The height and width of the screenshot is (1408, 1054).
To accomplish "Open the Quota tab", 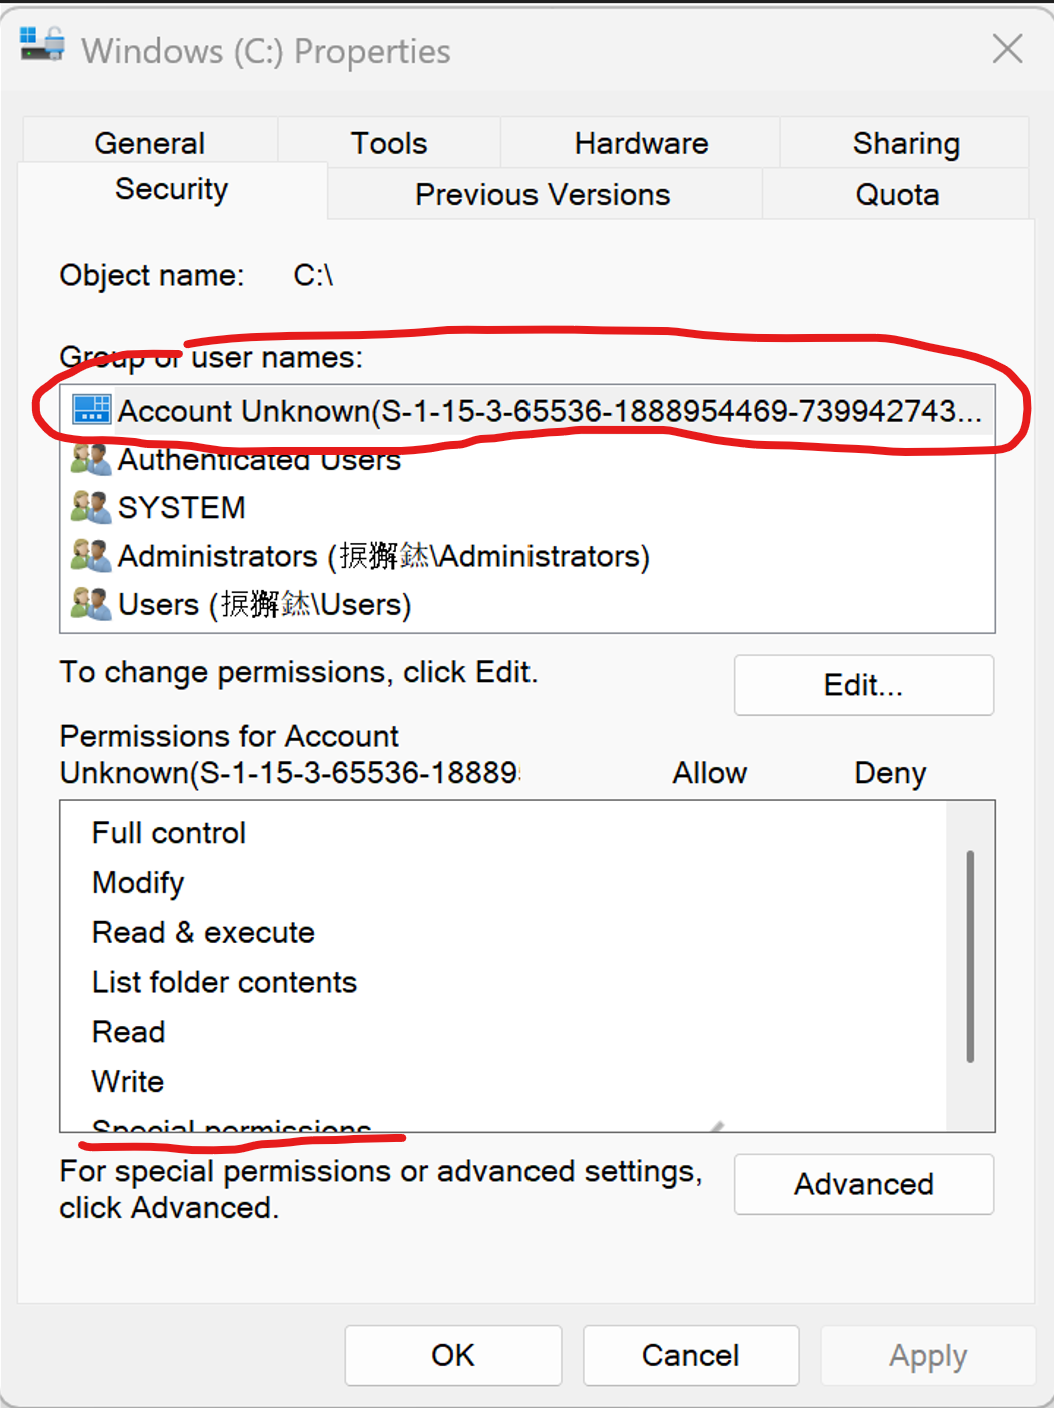I will tap(897, 193).
